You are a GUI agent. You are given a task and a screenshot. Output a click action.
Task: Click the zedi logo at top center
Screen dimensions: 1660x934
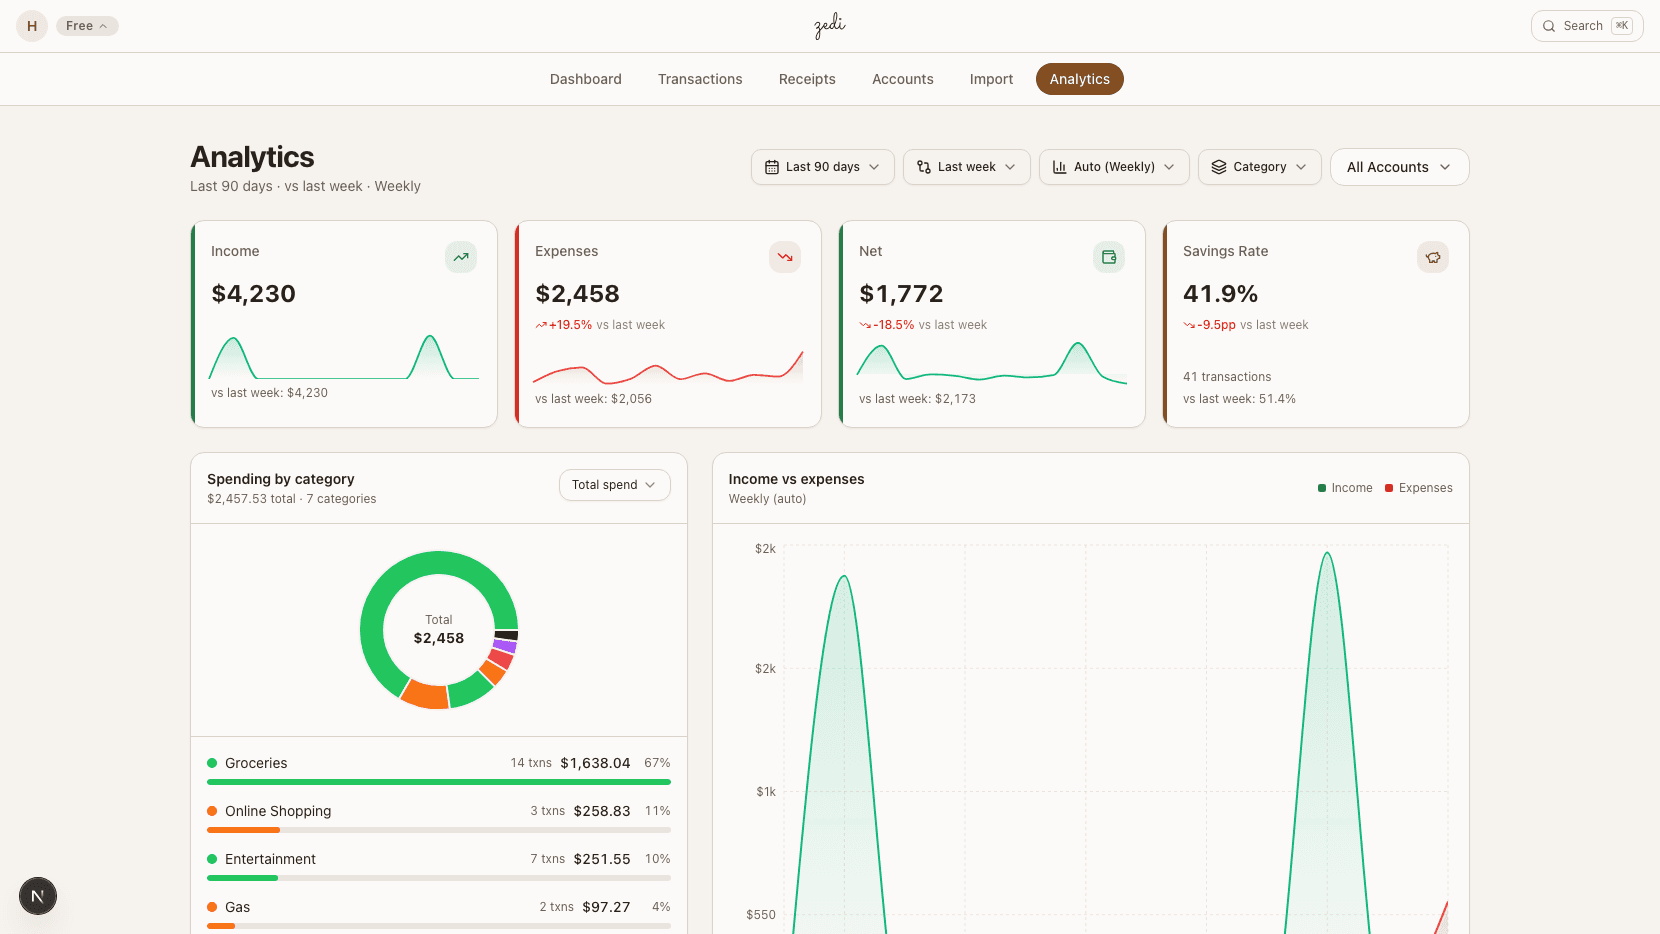pyautogui.click(x=829, y=26)
